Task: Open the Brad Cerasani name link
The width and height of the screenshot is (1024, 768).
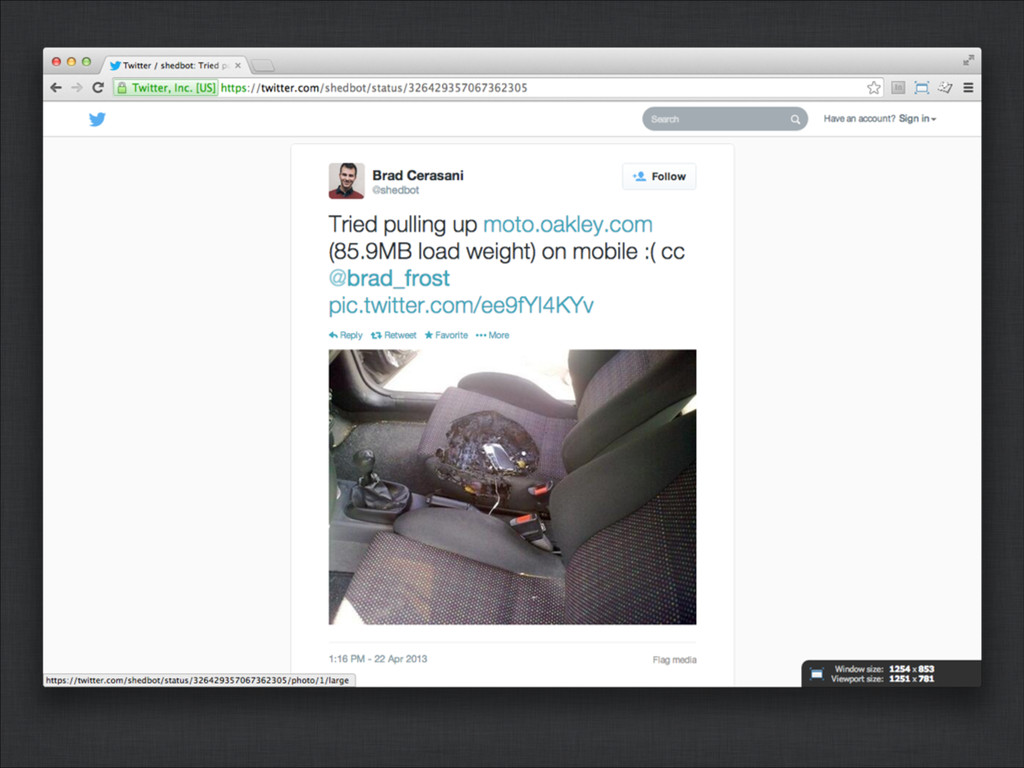Action: 418,175
